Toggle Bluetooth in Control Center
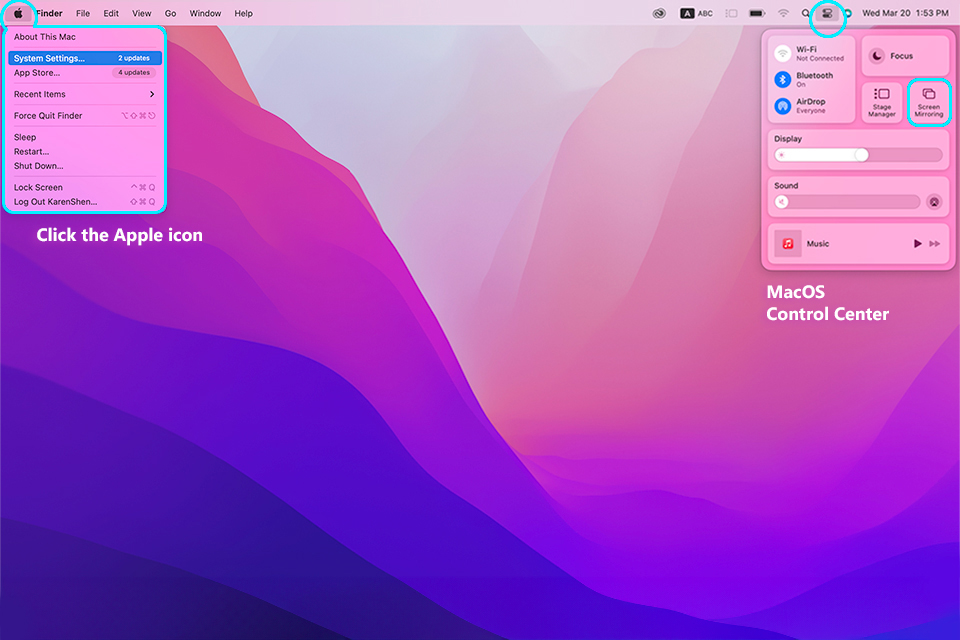The image size is (960, 640). [783, 79]
